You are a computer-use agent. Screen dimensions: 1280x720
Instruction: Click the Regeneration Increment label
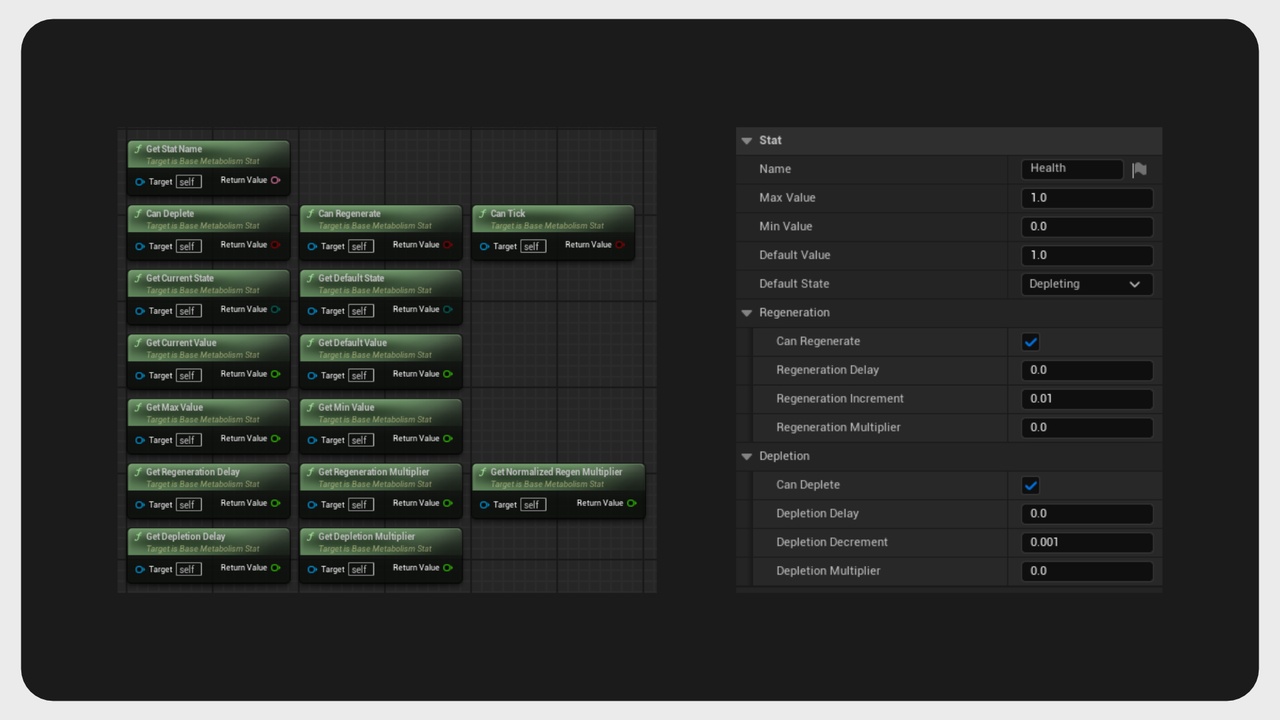pos(840,399)
